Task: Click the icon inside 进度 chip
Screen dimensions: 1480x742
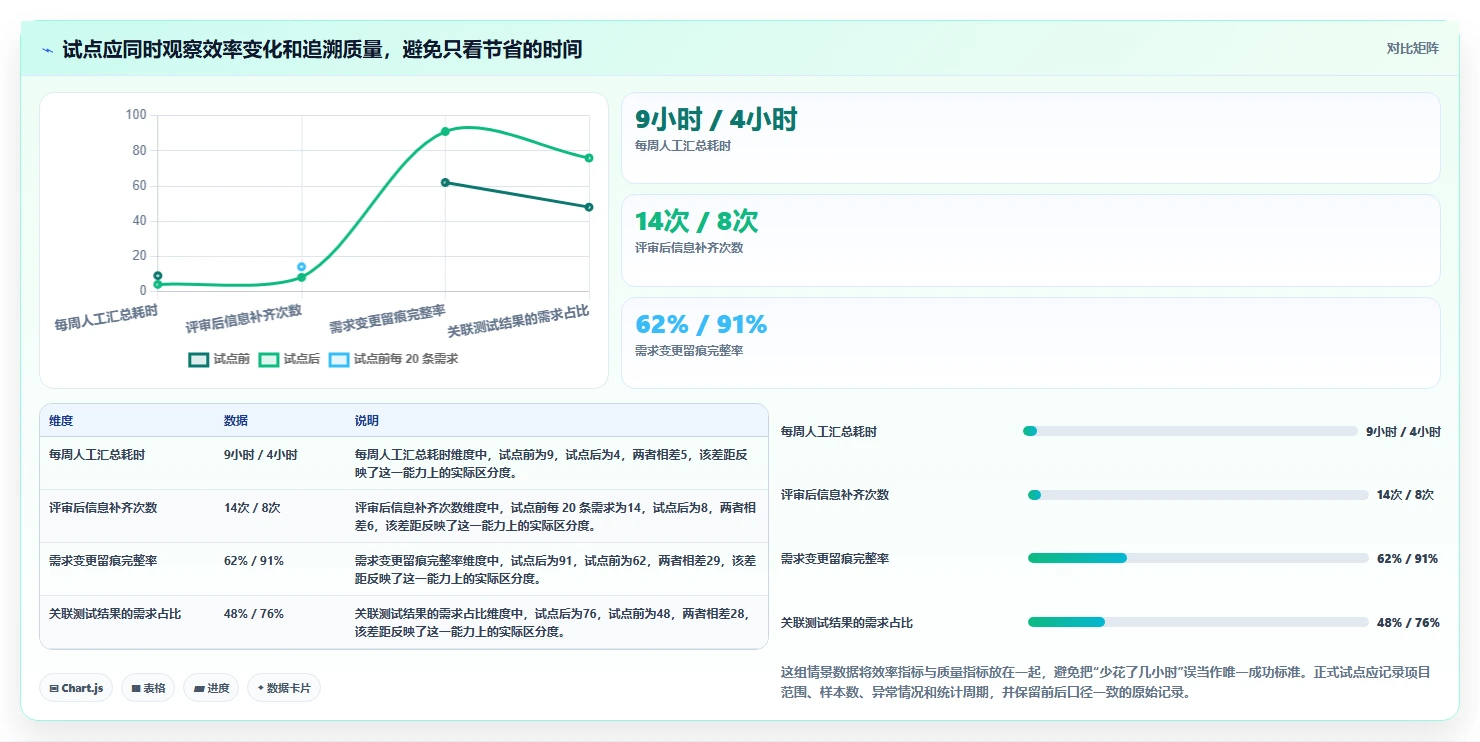Action: 198,689
